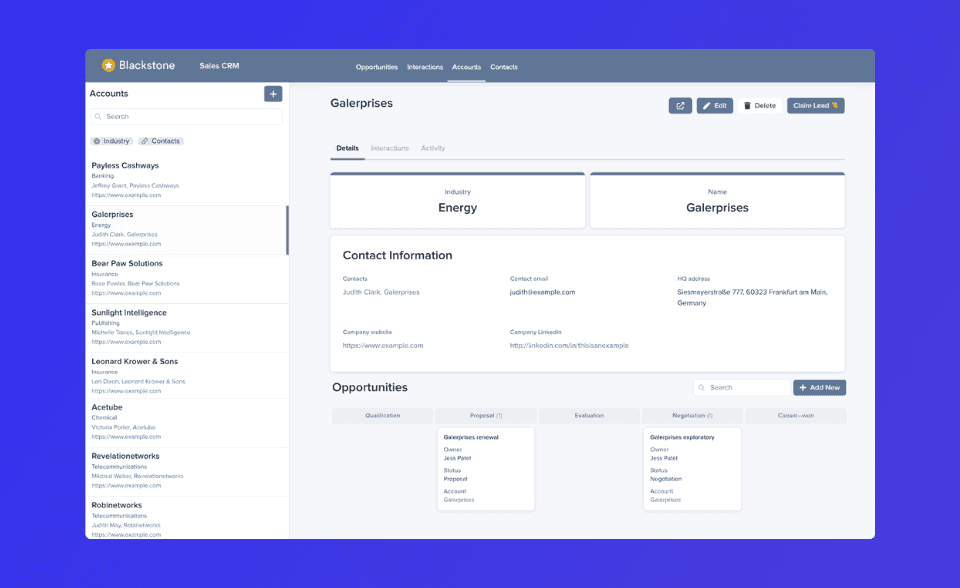Focus the Opportunities search box
This screenshot has width=960, height=588.
(745, 387)
